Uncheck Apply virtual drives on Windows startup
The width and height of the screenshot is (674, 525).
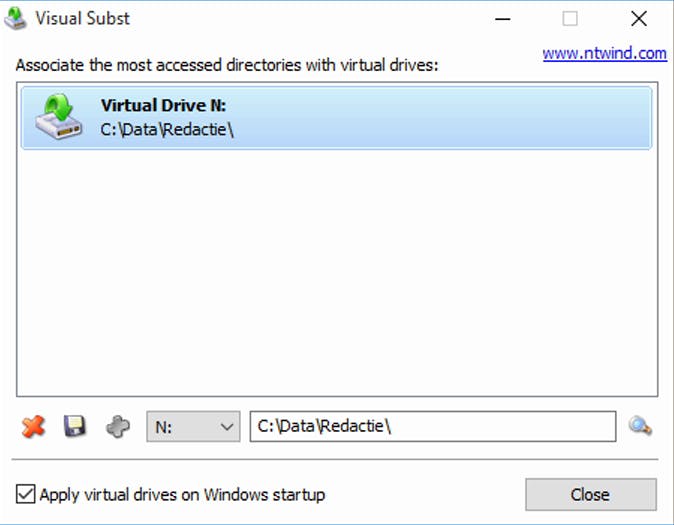25,494
